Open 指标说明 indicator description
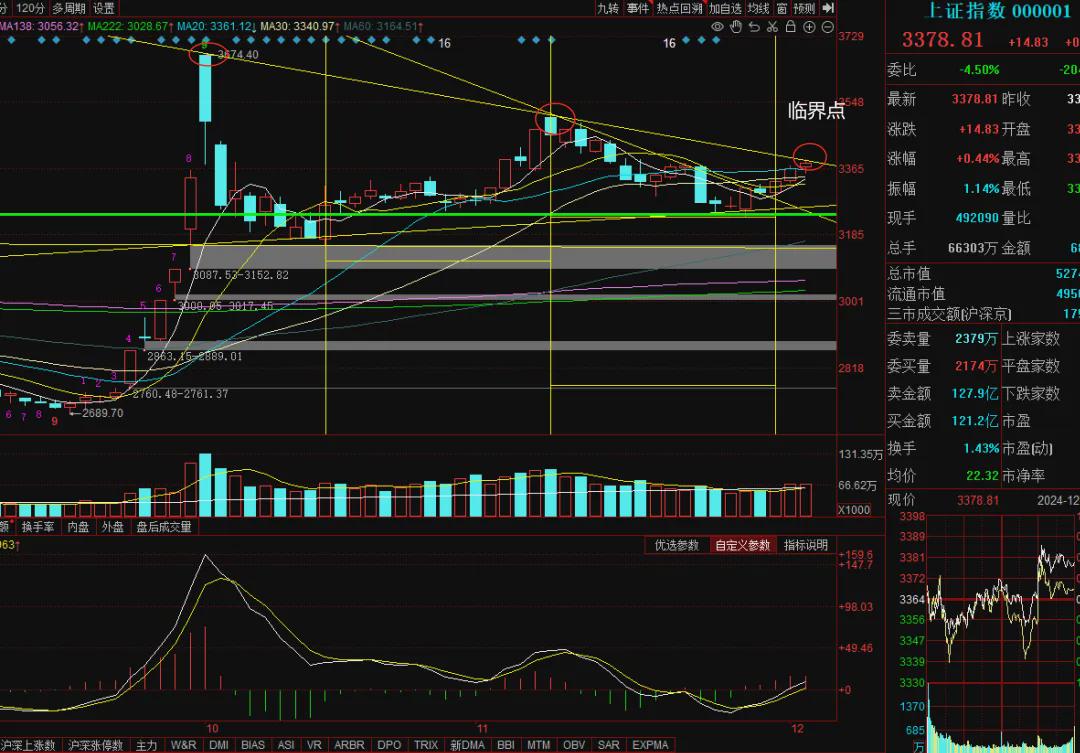The image size is (1080, 753). (806, 545)
